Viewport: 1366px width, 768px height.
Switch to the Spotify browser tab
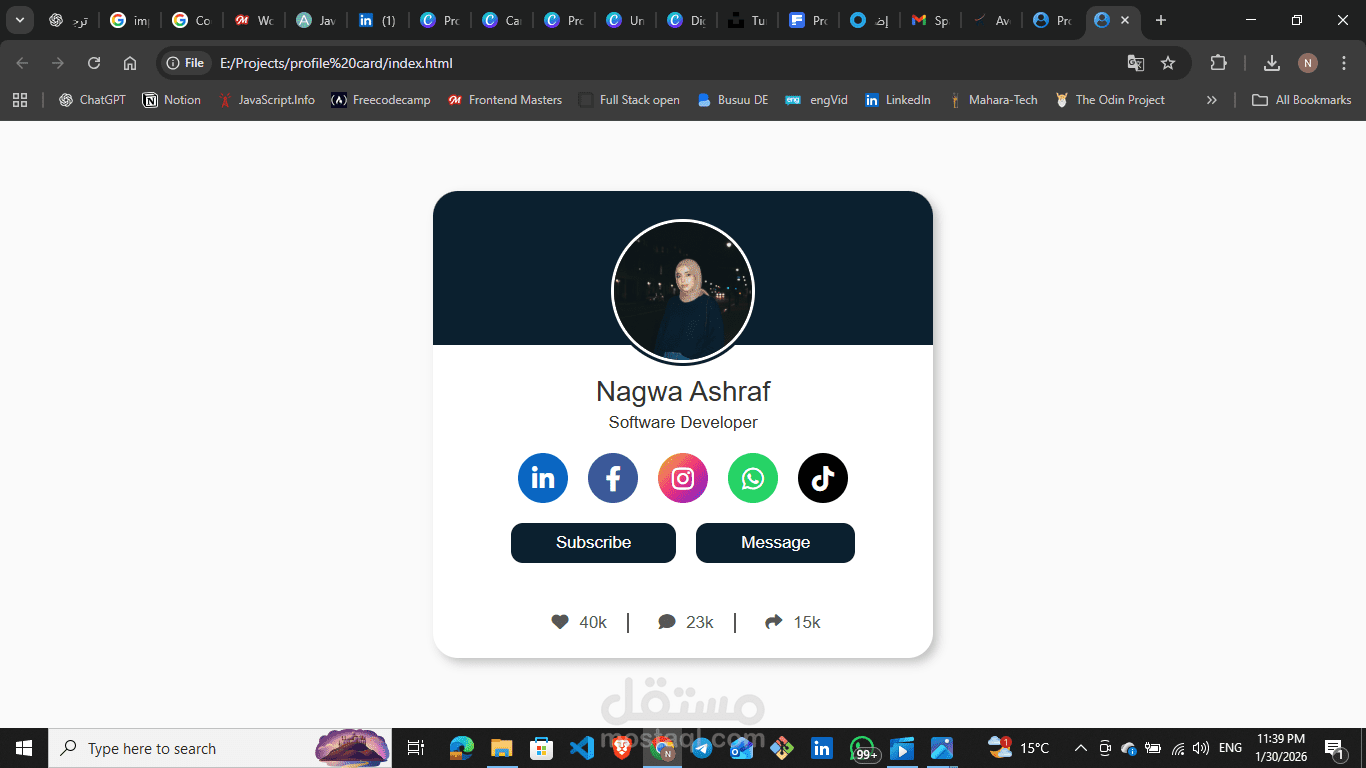point(930,19)
